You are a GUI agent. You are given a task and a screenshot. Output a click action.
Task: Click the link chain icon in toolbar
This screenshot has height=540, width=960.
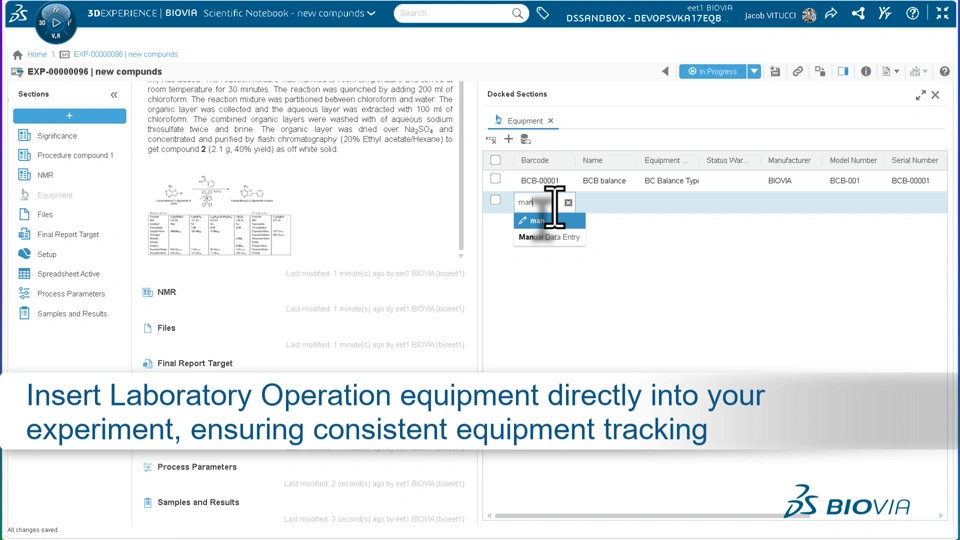click(797, 72)
